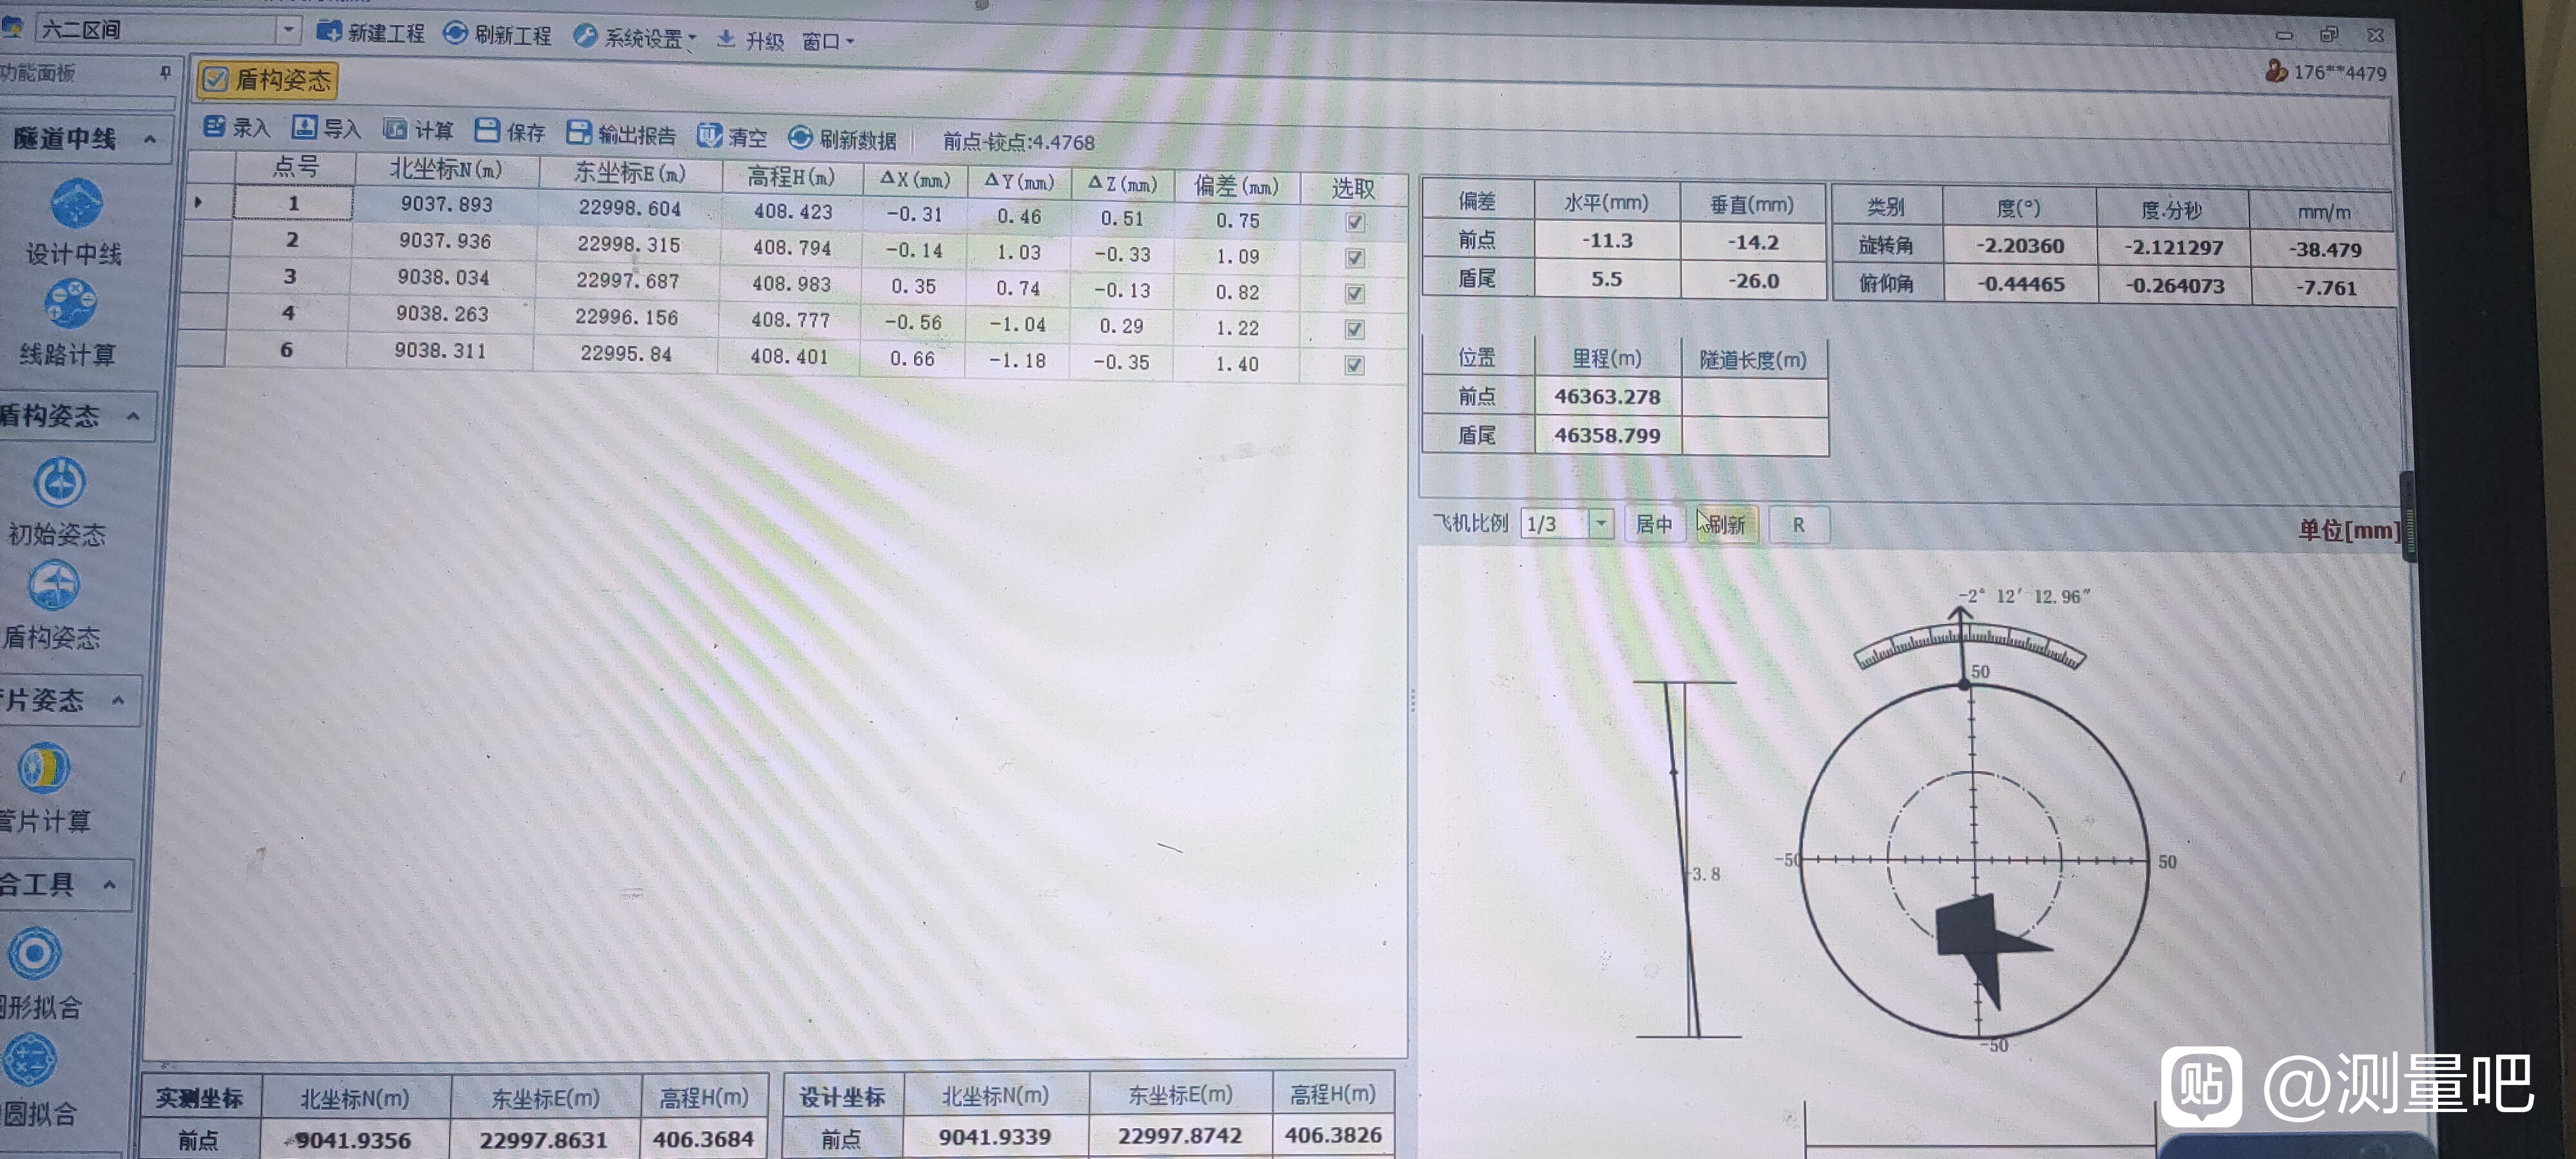Open the 飞机比例 1/3 scale dropdown

(x=1601, y=523)
